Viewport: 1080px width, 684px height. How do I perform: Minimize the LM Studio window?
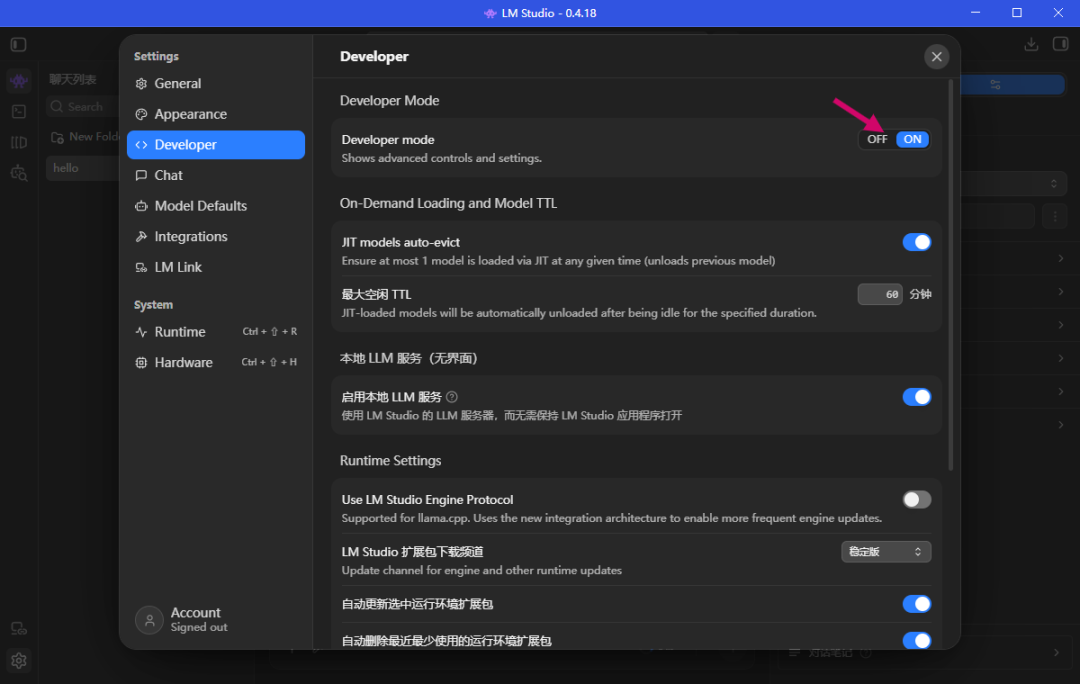tap(975, 13)
